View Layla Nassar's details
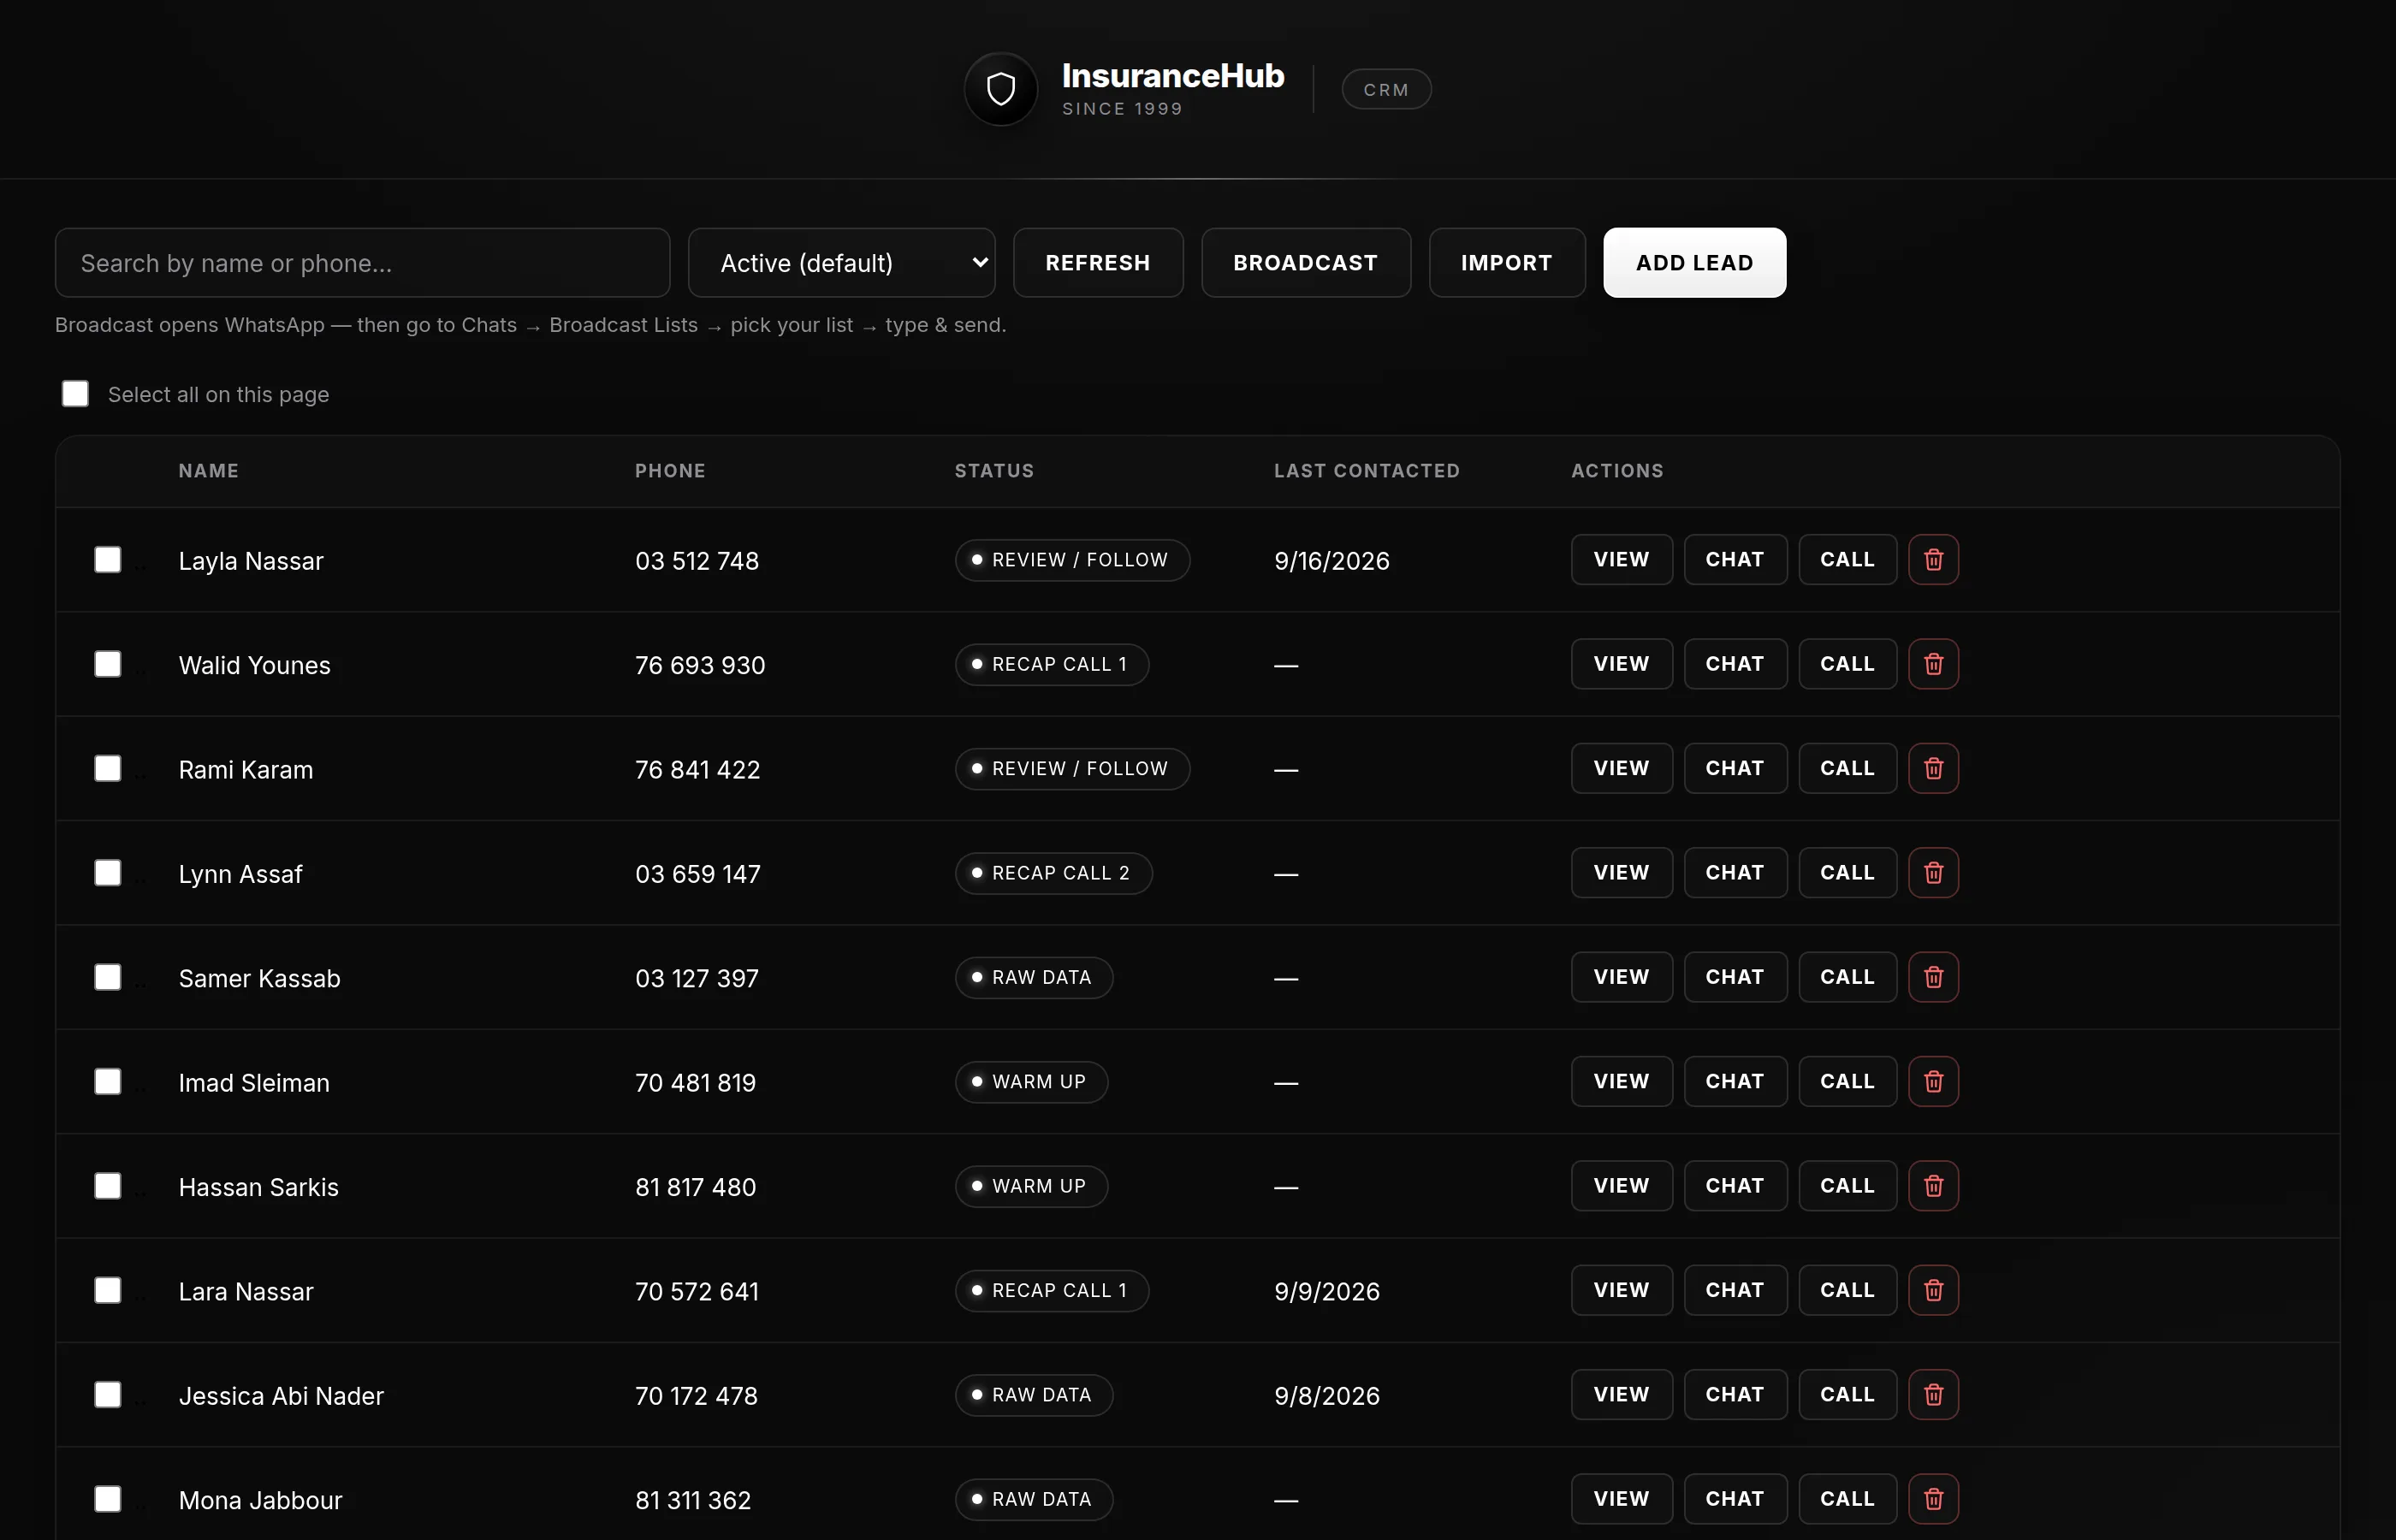Image resolution: width=2396 pixels, height=1540 pixels. click(1621, 560)
